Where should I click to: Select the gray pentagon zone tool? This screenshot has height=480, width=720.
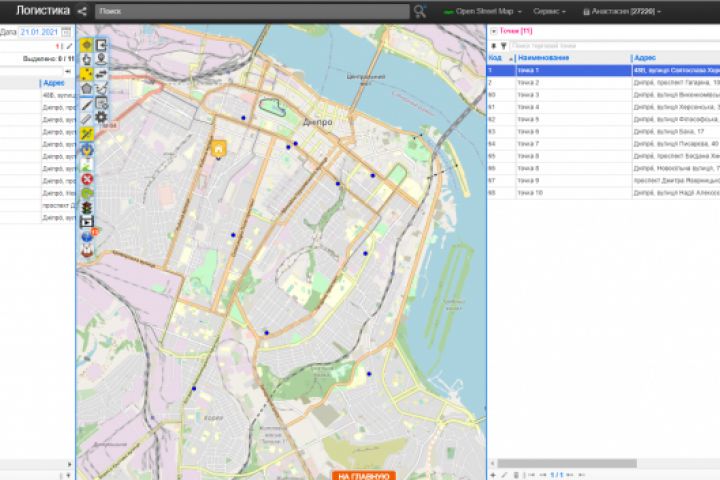tap(87, 89)
